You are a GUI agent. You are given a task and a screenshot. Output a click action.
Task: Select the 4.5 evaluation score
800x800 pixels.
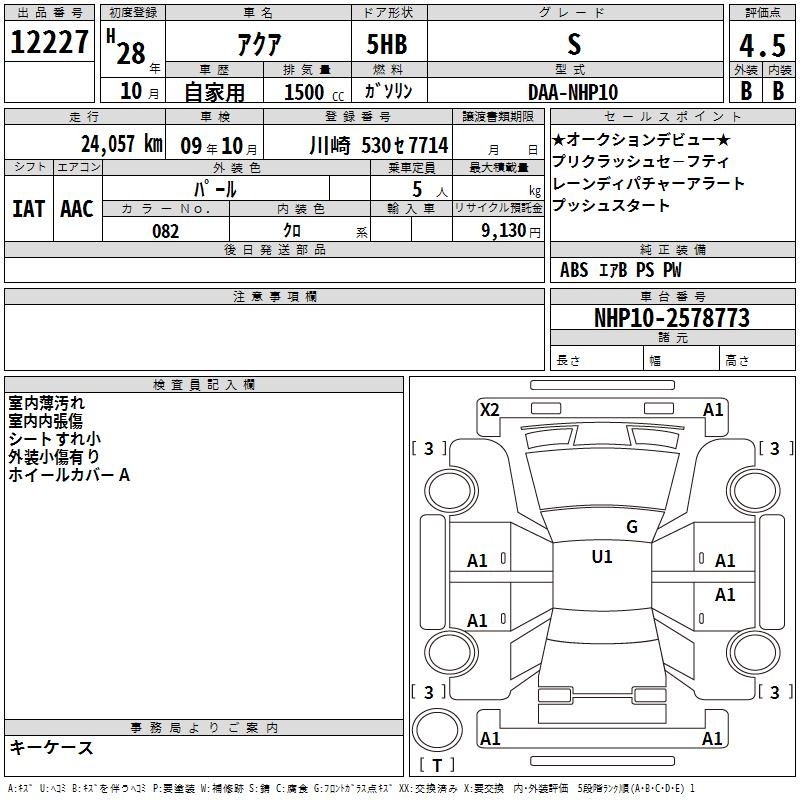click(x=762, y=45)
